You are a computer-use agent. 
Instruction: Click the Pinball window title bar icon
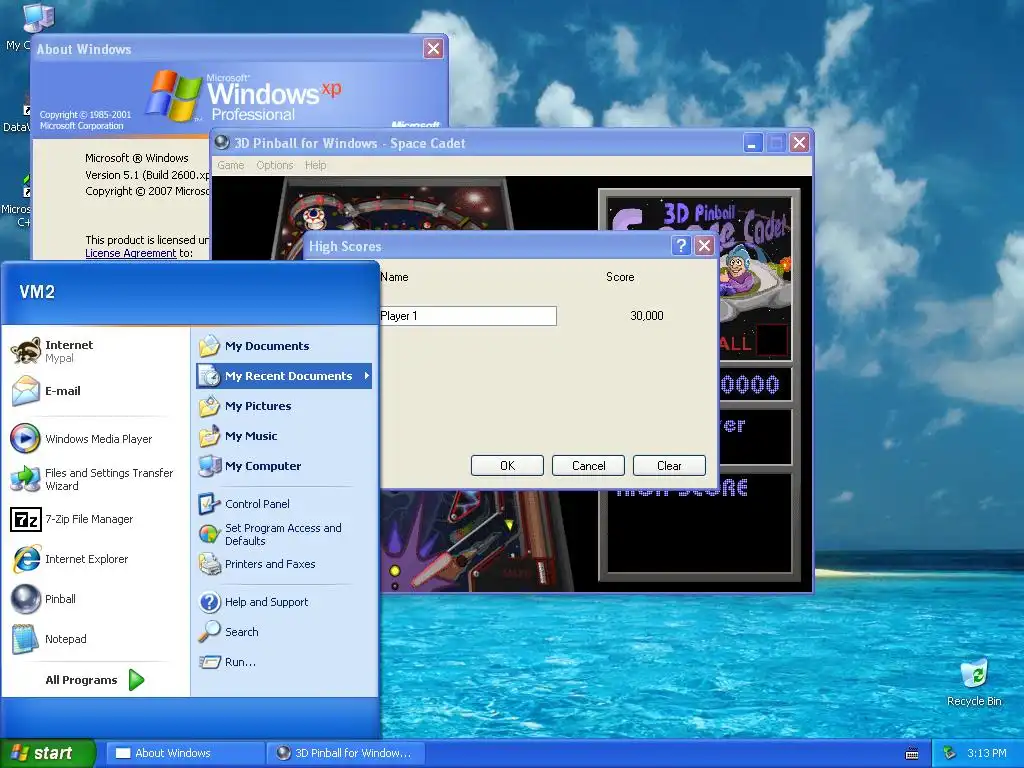[x=222, y=142]
